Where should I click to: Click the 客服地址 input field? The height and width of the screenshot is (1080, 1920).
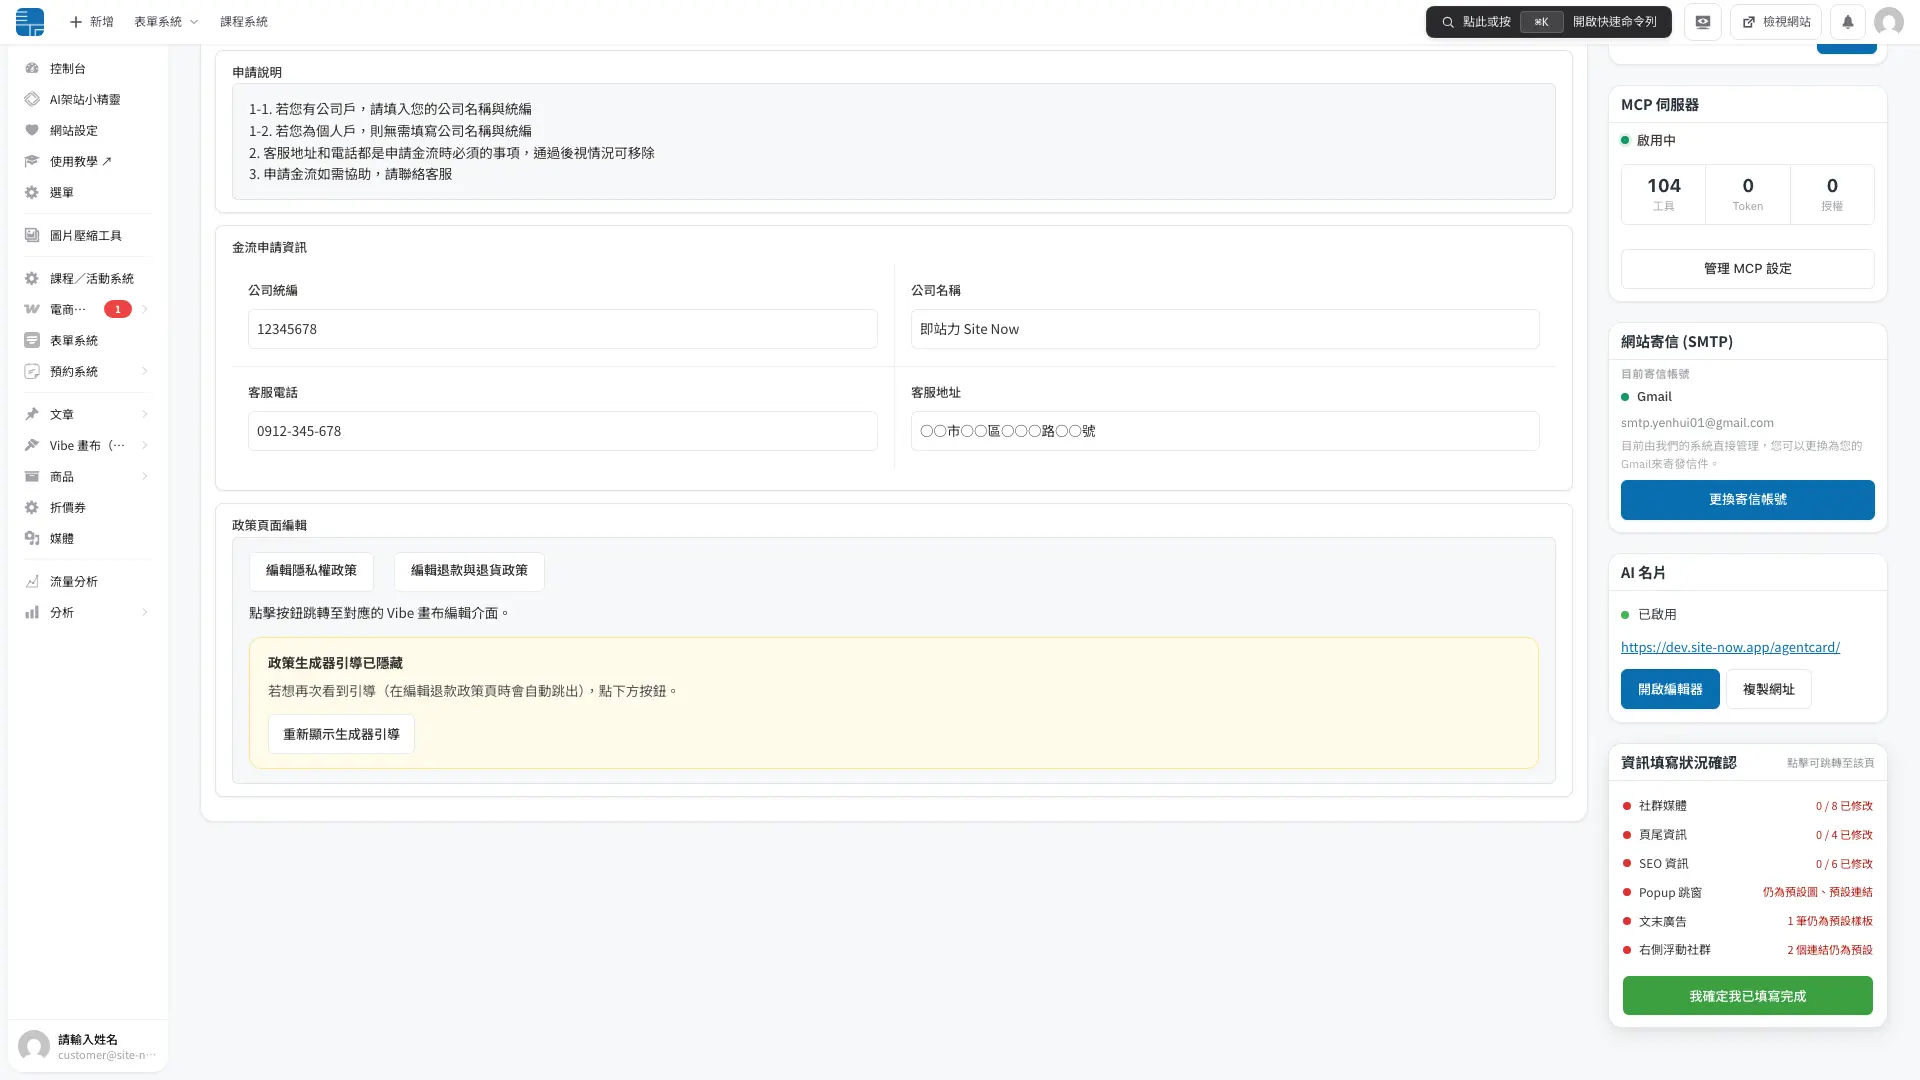(x=1225, y=432)
